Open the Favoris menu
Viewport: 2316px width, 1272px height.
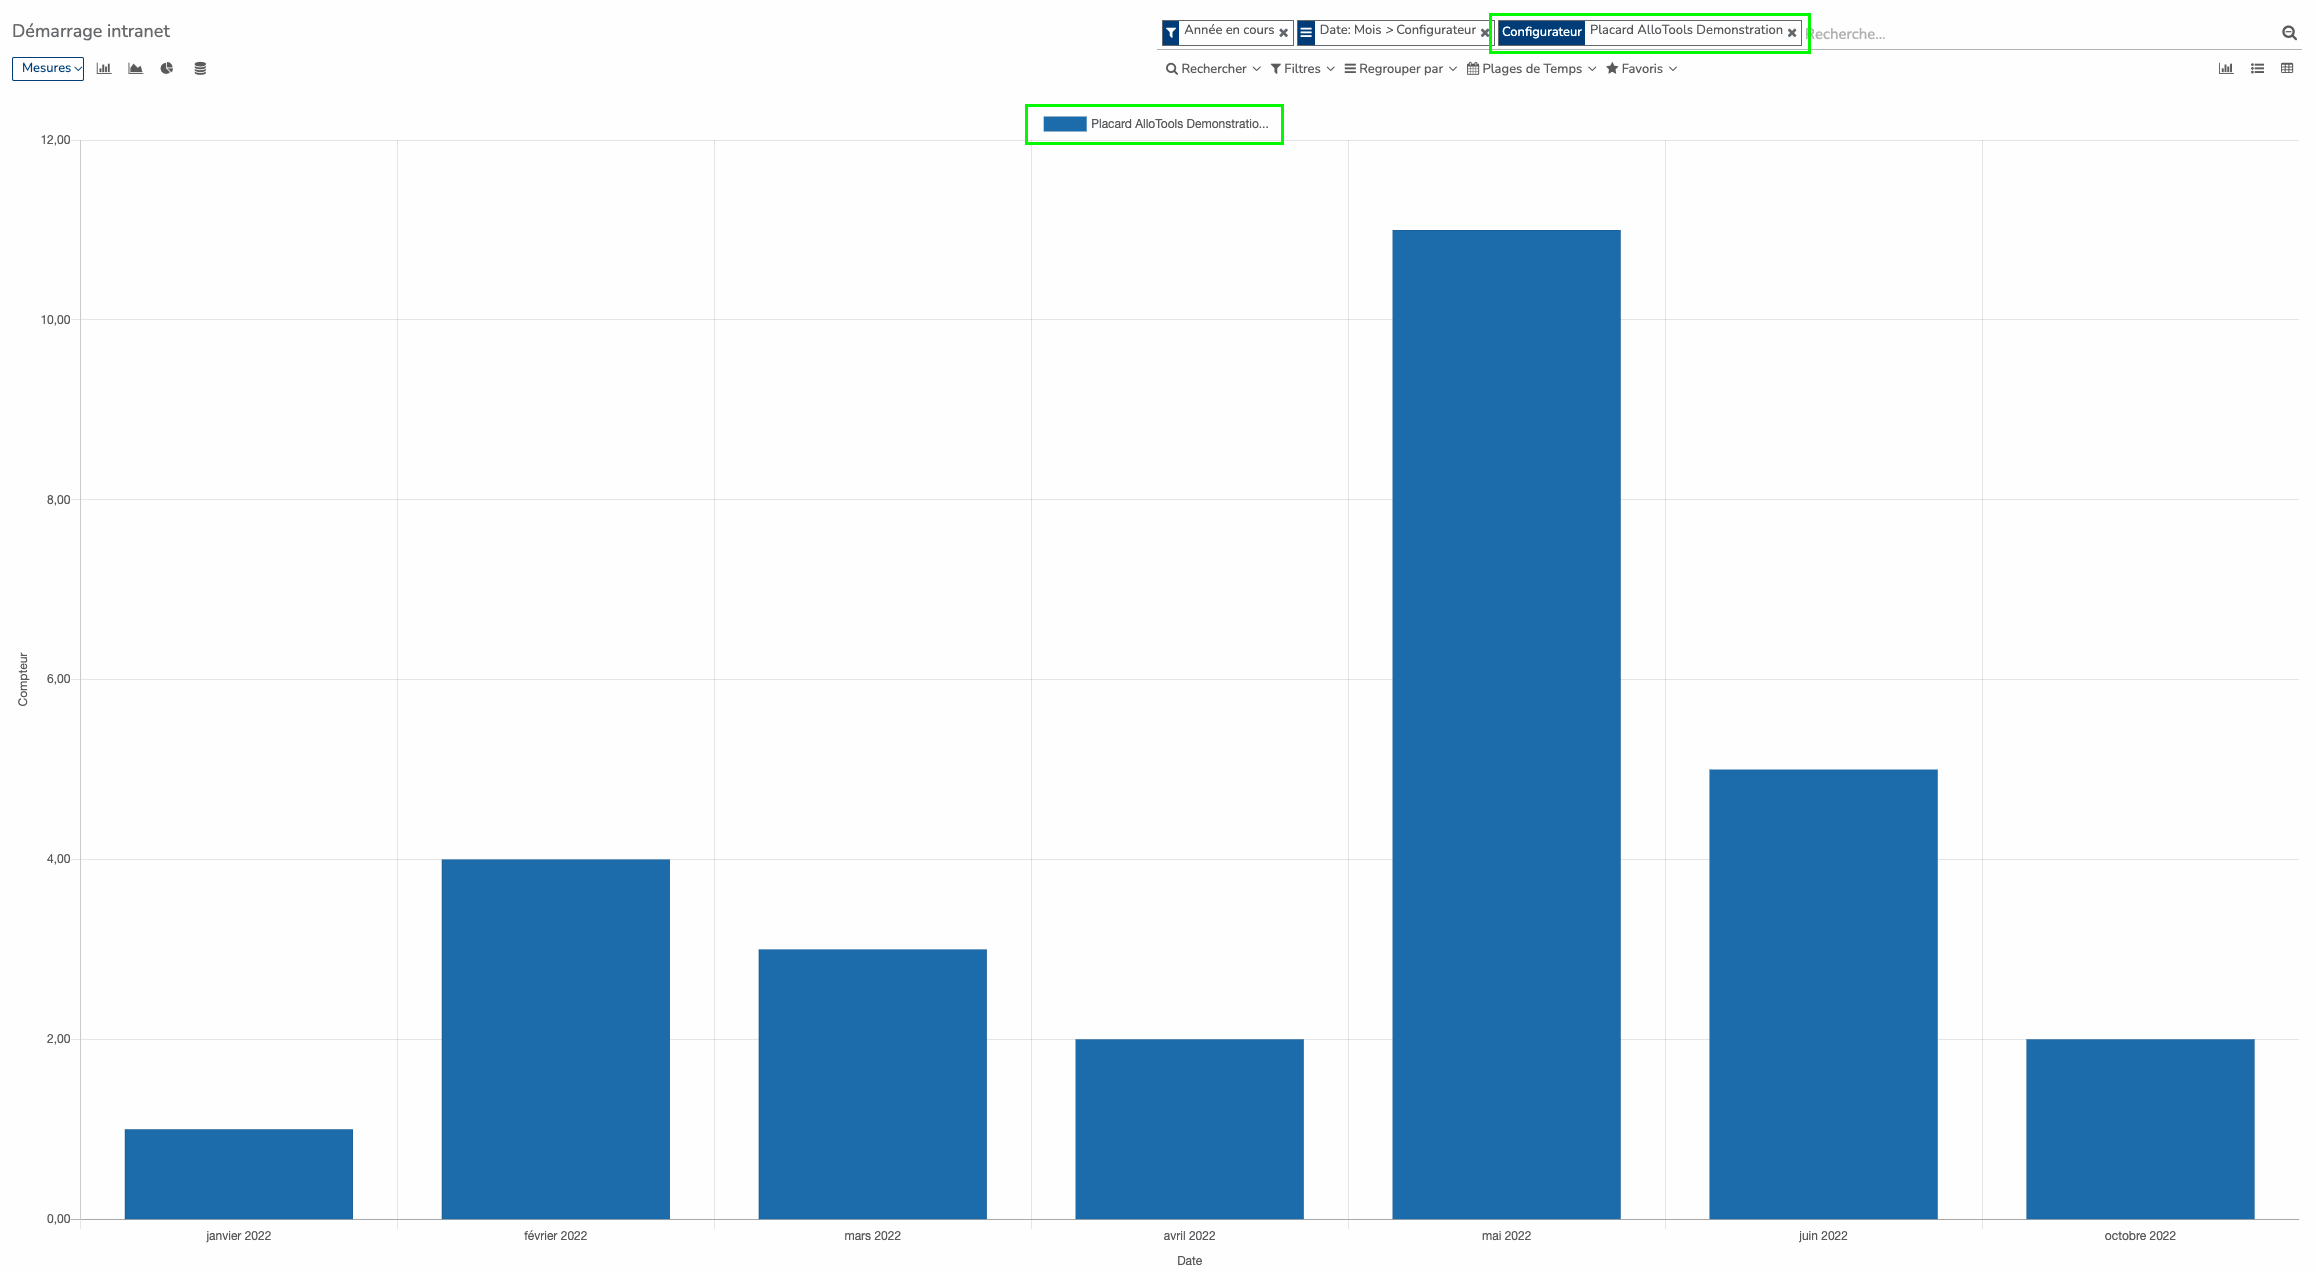click(x=1641, y=69)
